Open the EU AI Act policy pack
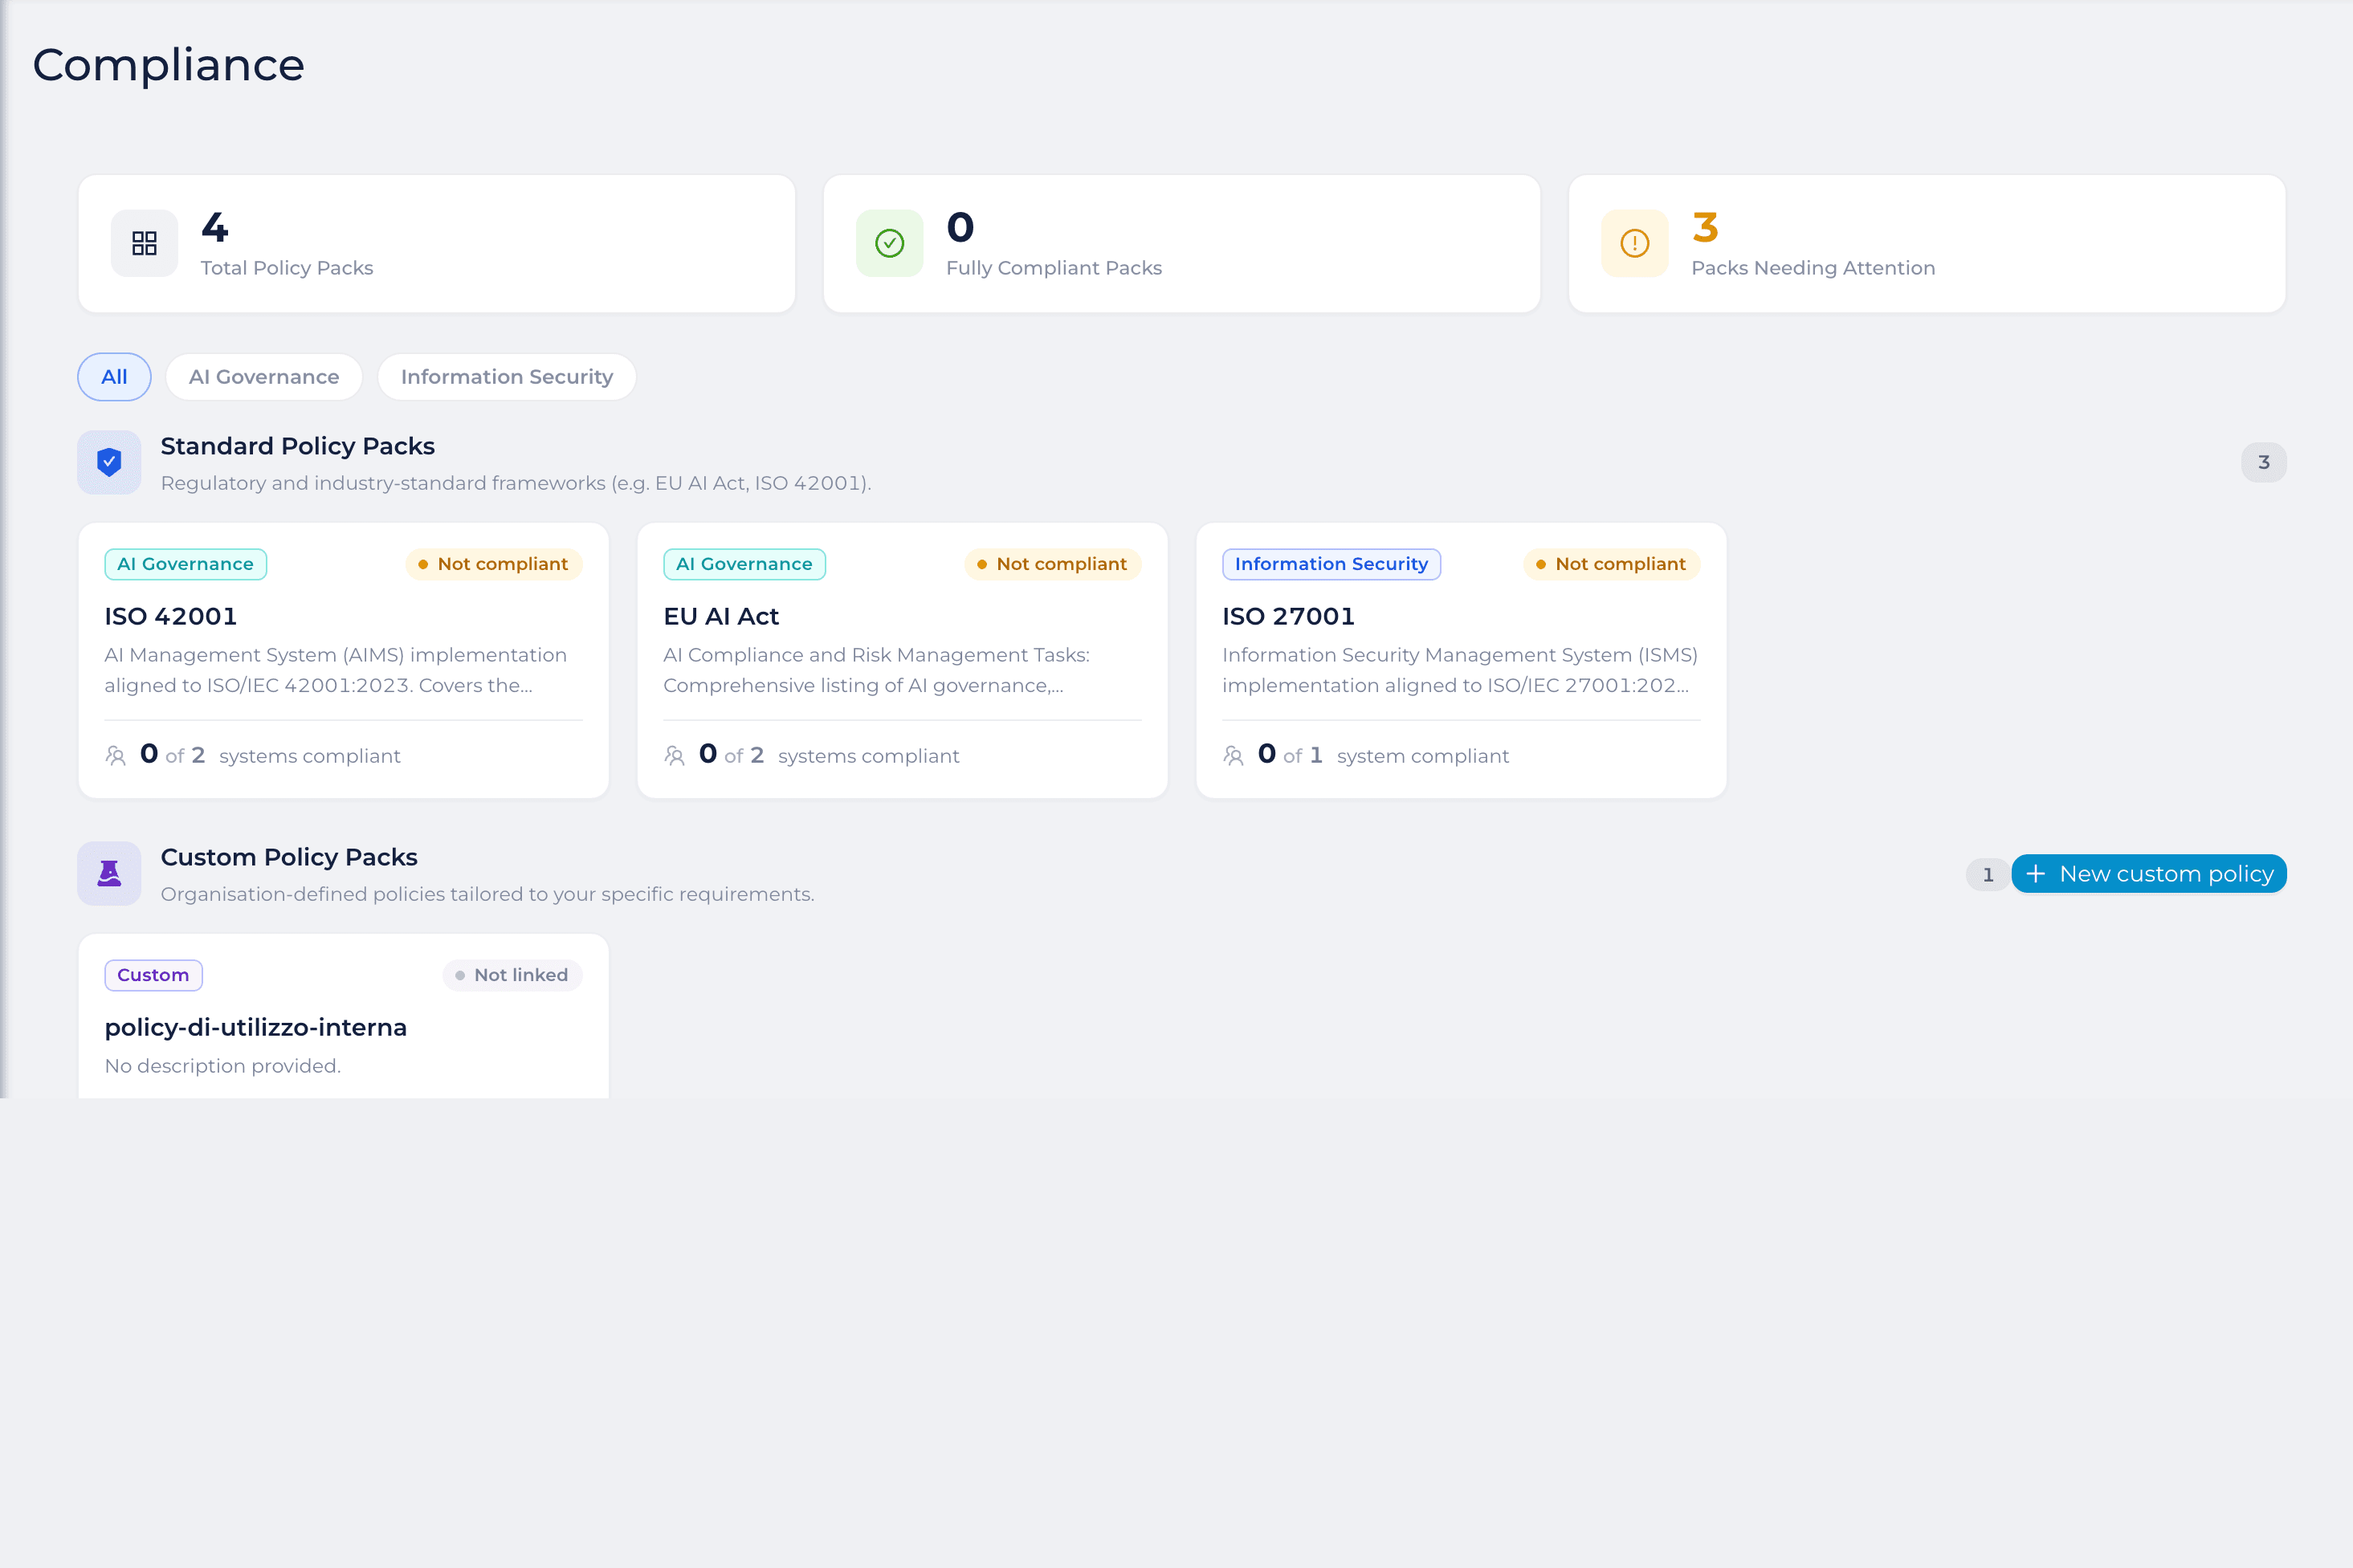Image resolution: width=2353 pixels, height=1568 pixels. click(902, 660)
